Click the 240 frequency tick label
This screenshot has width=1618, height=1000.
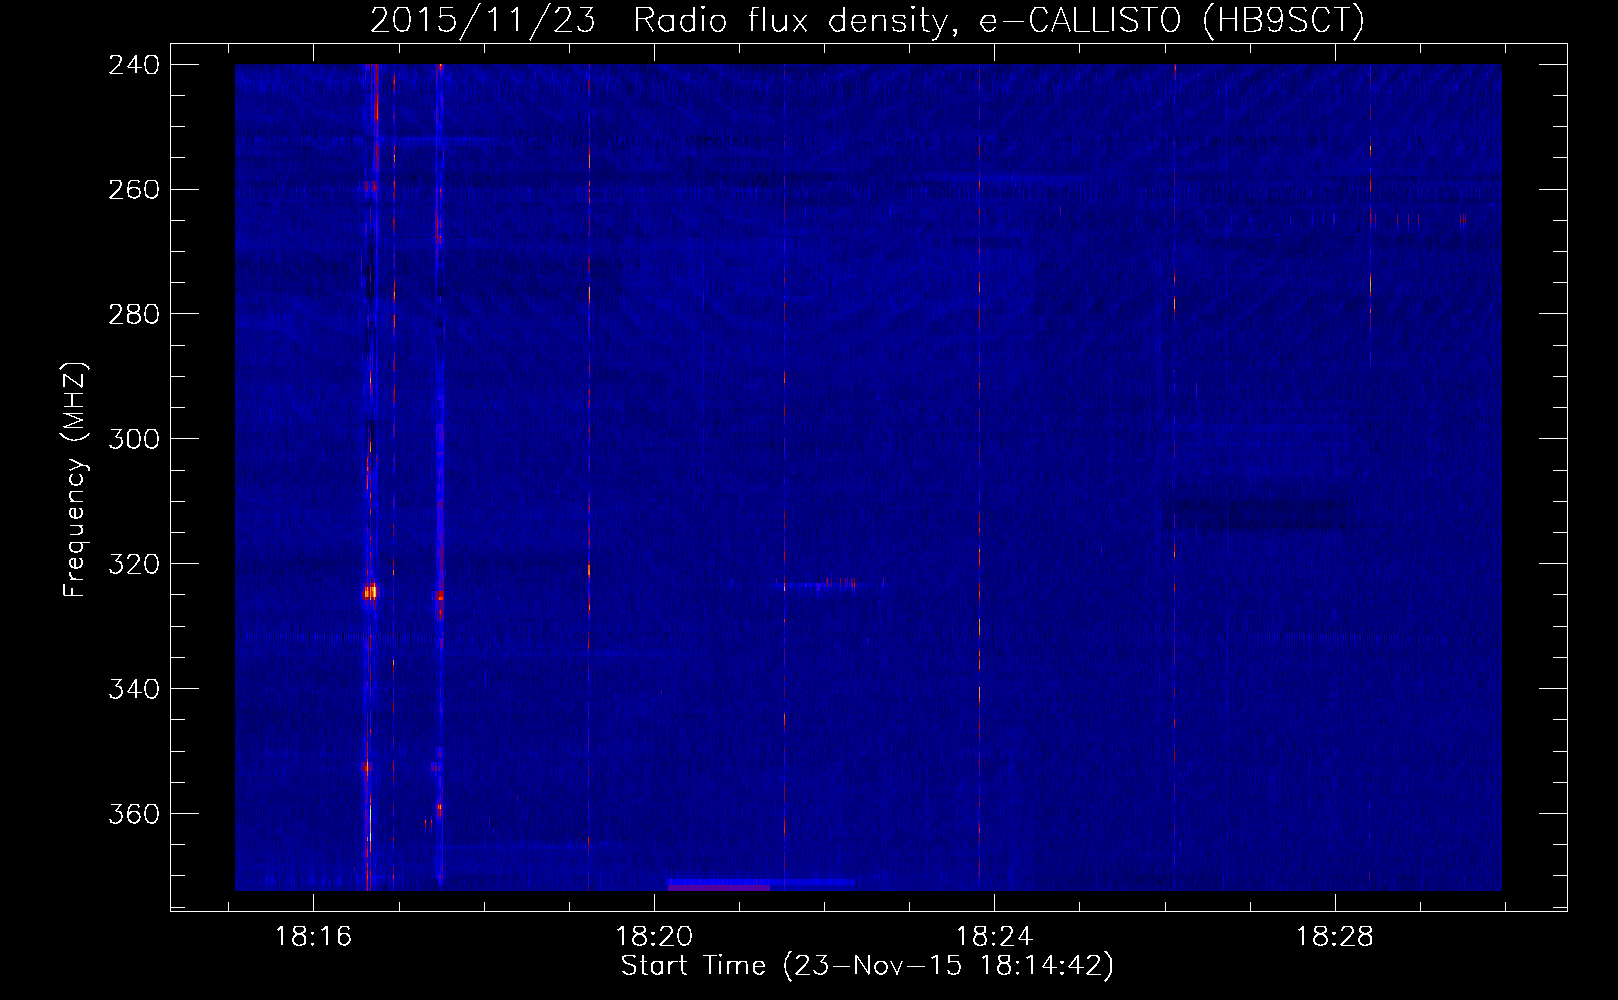132,64
